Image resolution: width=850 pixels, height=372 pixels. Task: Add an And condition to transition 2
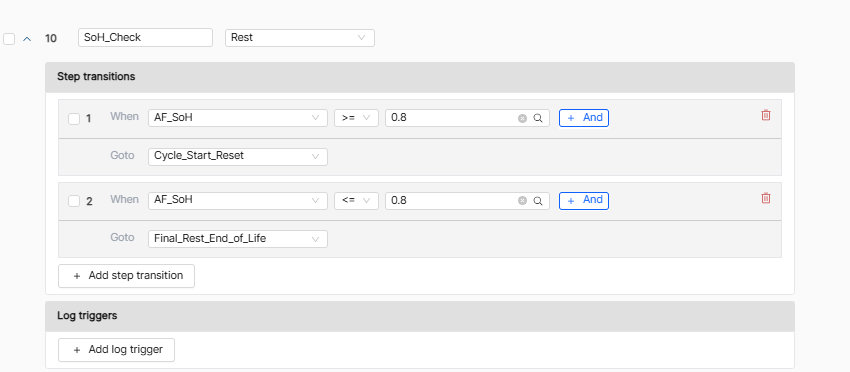click(584, 200)
